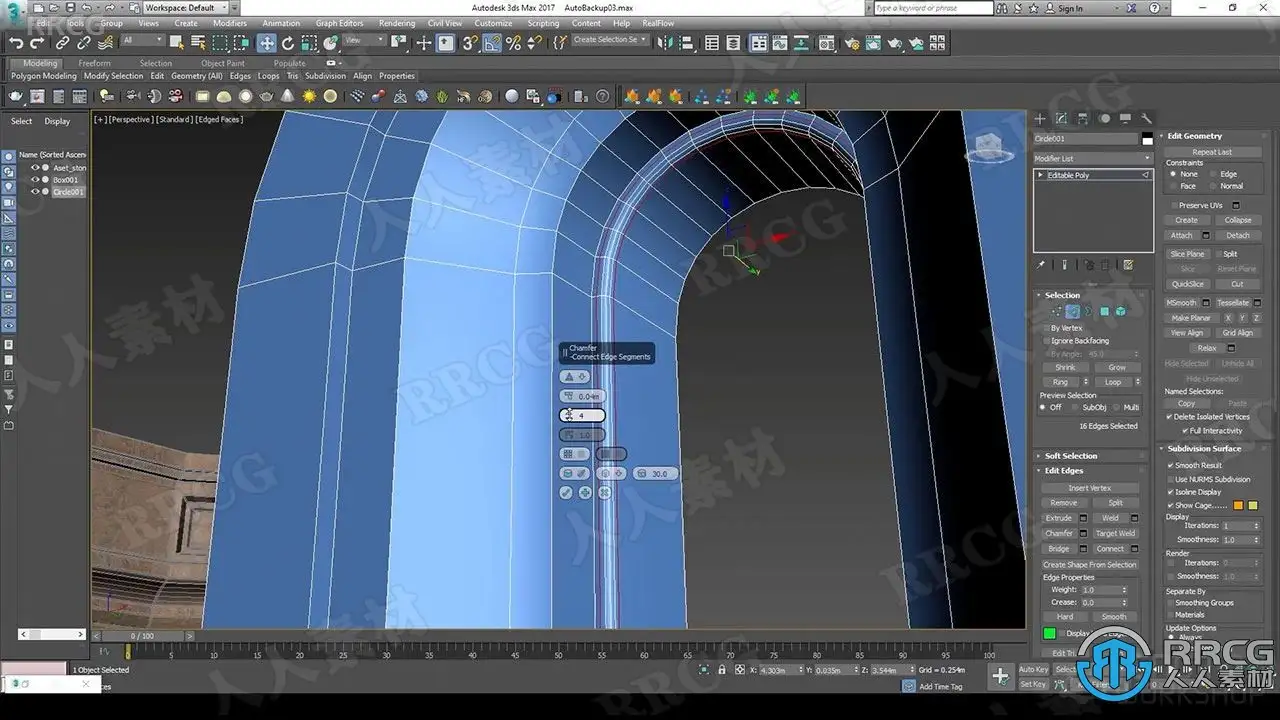This screenshot has height=720, width=1280.
Task: Select the Move transform tool
Action: point(266,43)
